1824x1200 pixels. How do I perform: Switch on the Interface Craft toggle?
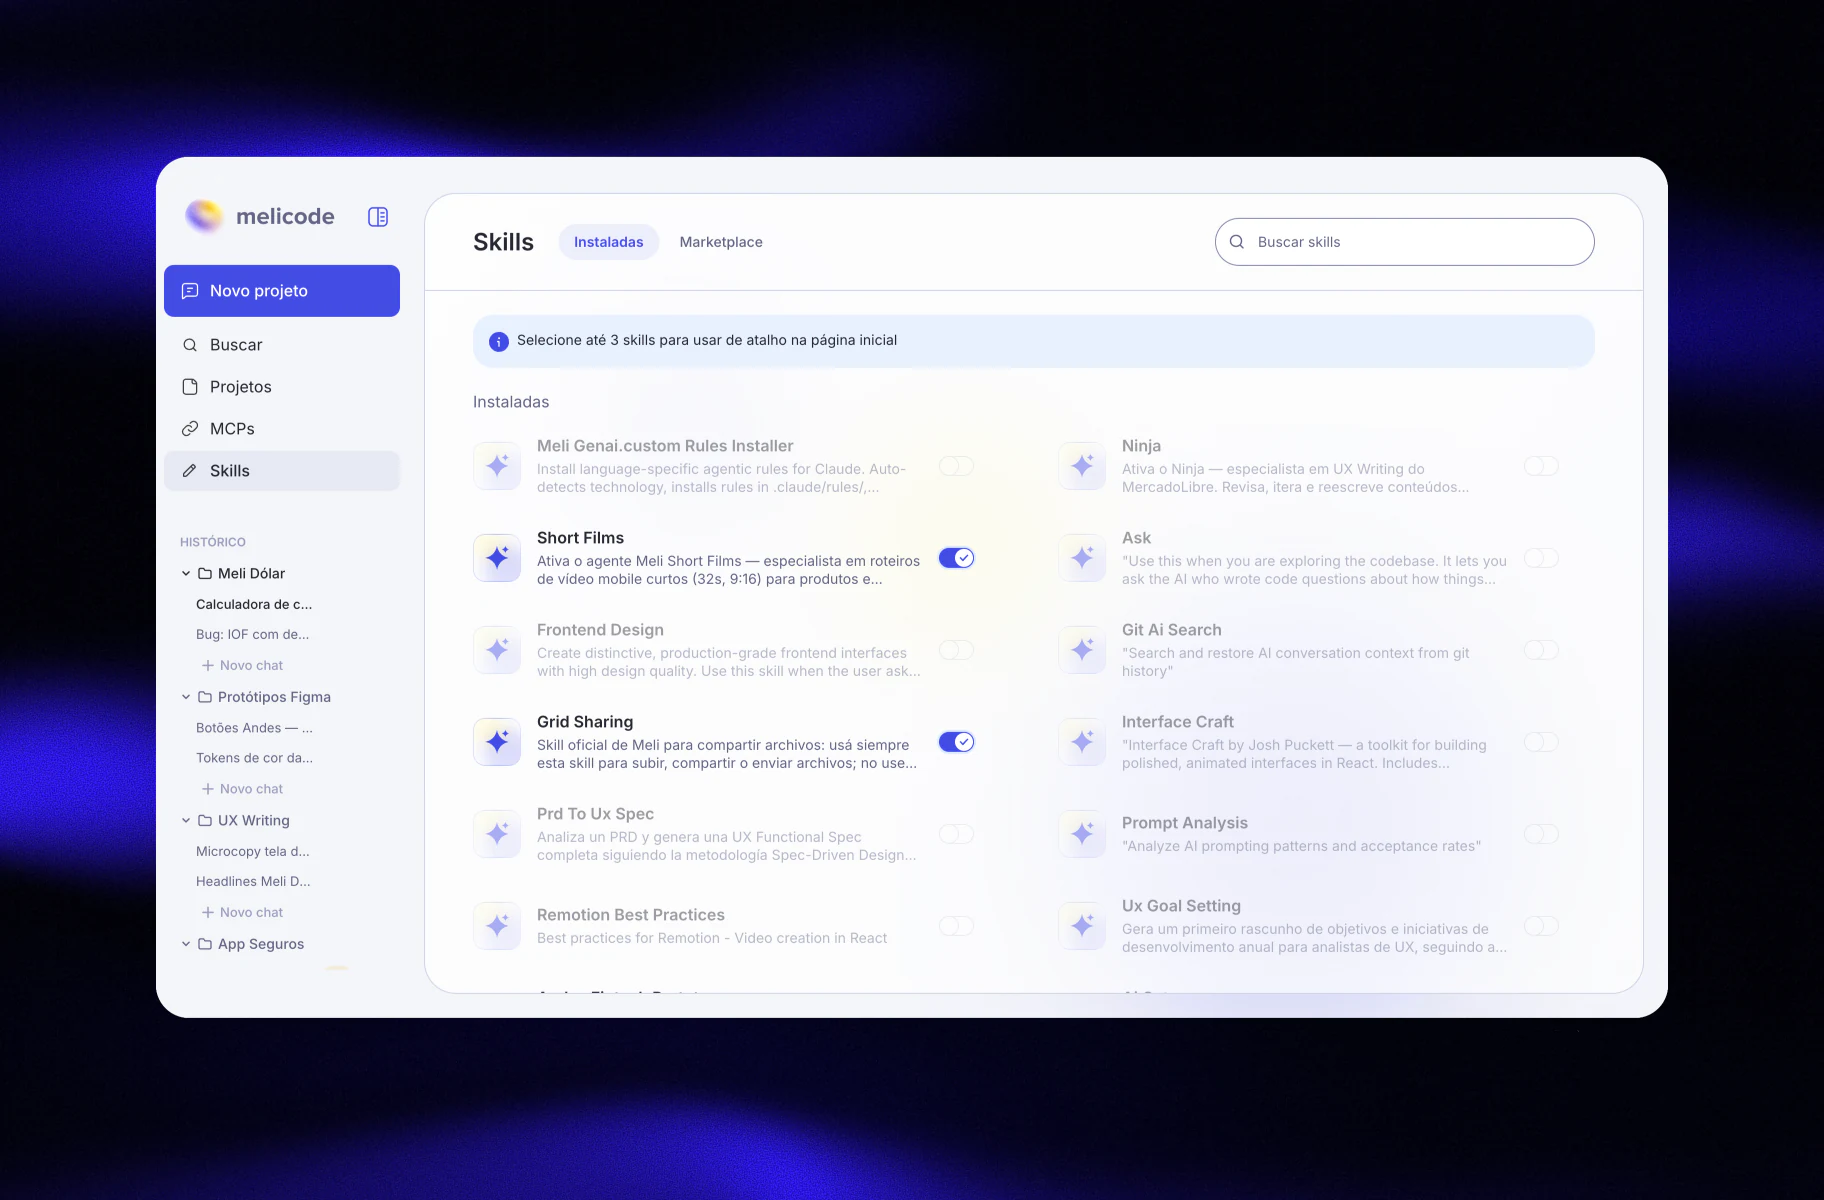click(x=1541, y=742)
